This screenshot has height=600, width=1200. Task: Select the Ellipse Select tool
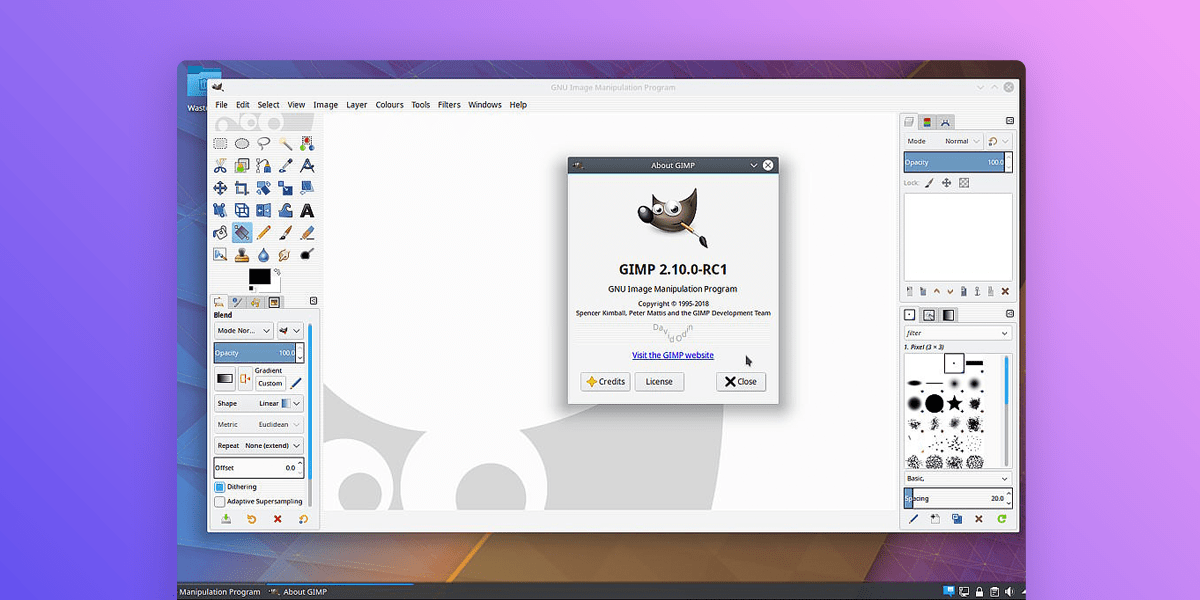[x=242, y=144]
